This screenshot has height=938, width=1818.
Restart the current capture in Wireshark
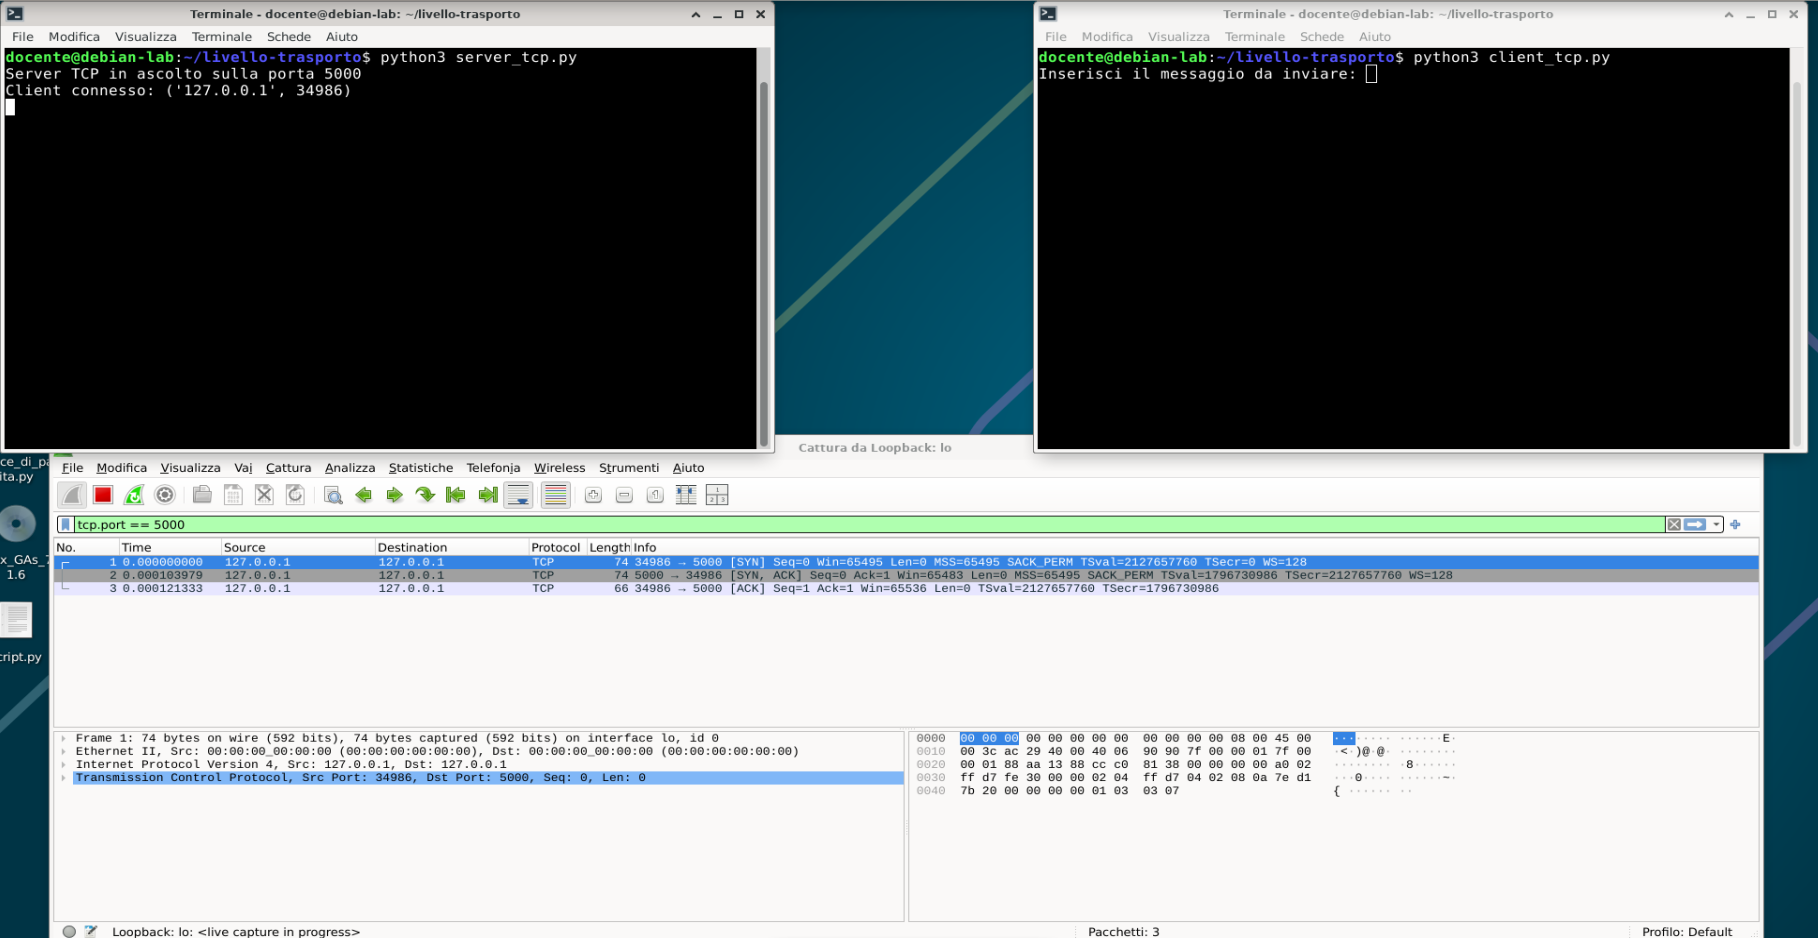coord(134,495)
